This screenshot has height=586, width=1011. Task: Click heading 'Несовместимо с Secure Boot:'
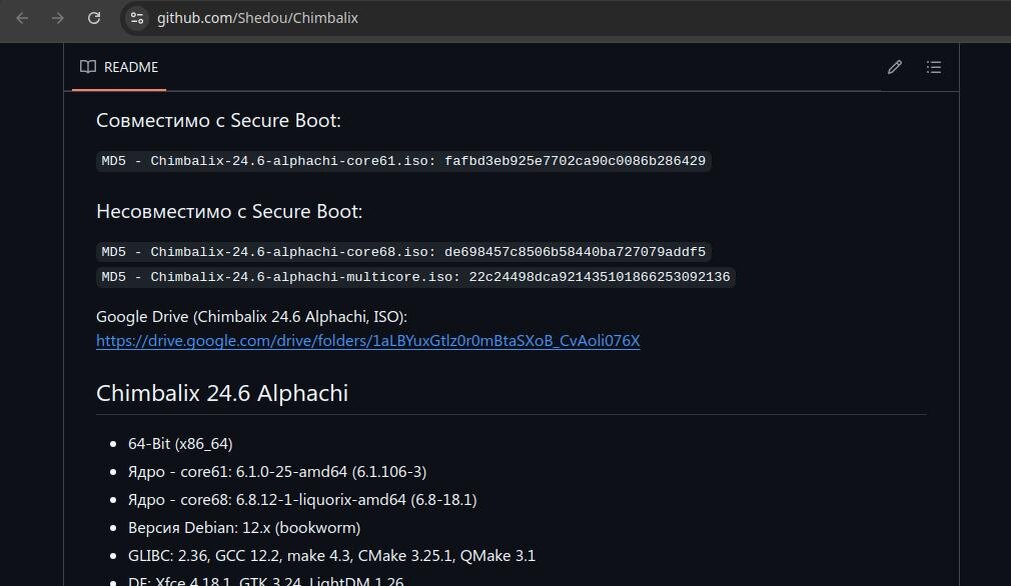tap(230, 211)
